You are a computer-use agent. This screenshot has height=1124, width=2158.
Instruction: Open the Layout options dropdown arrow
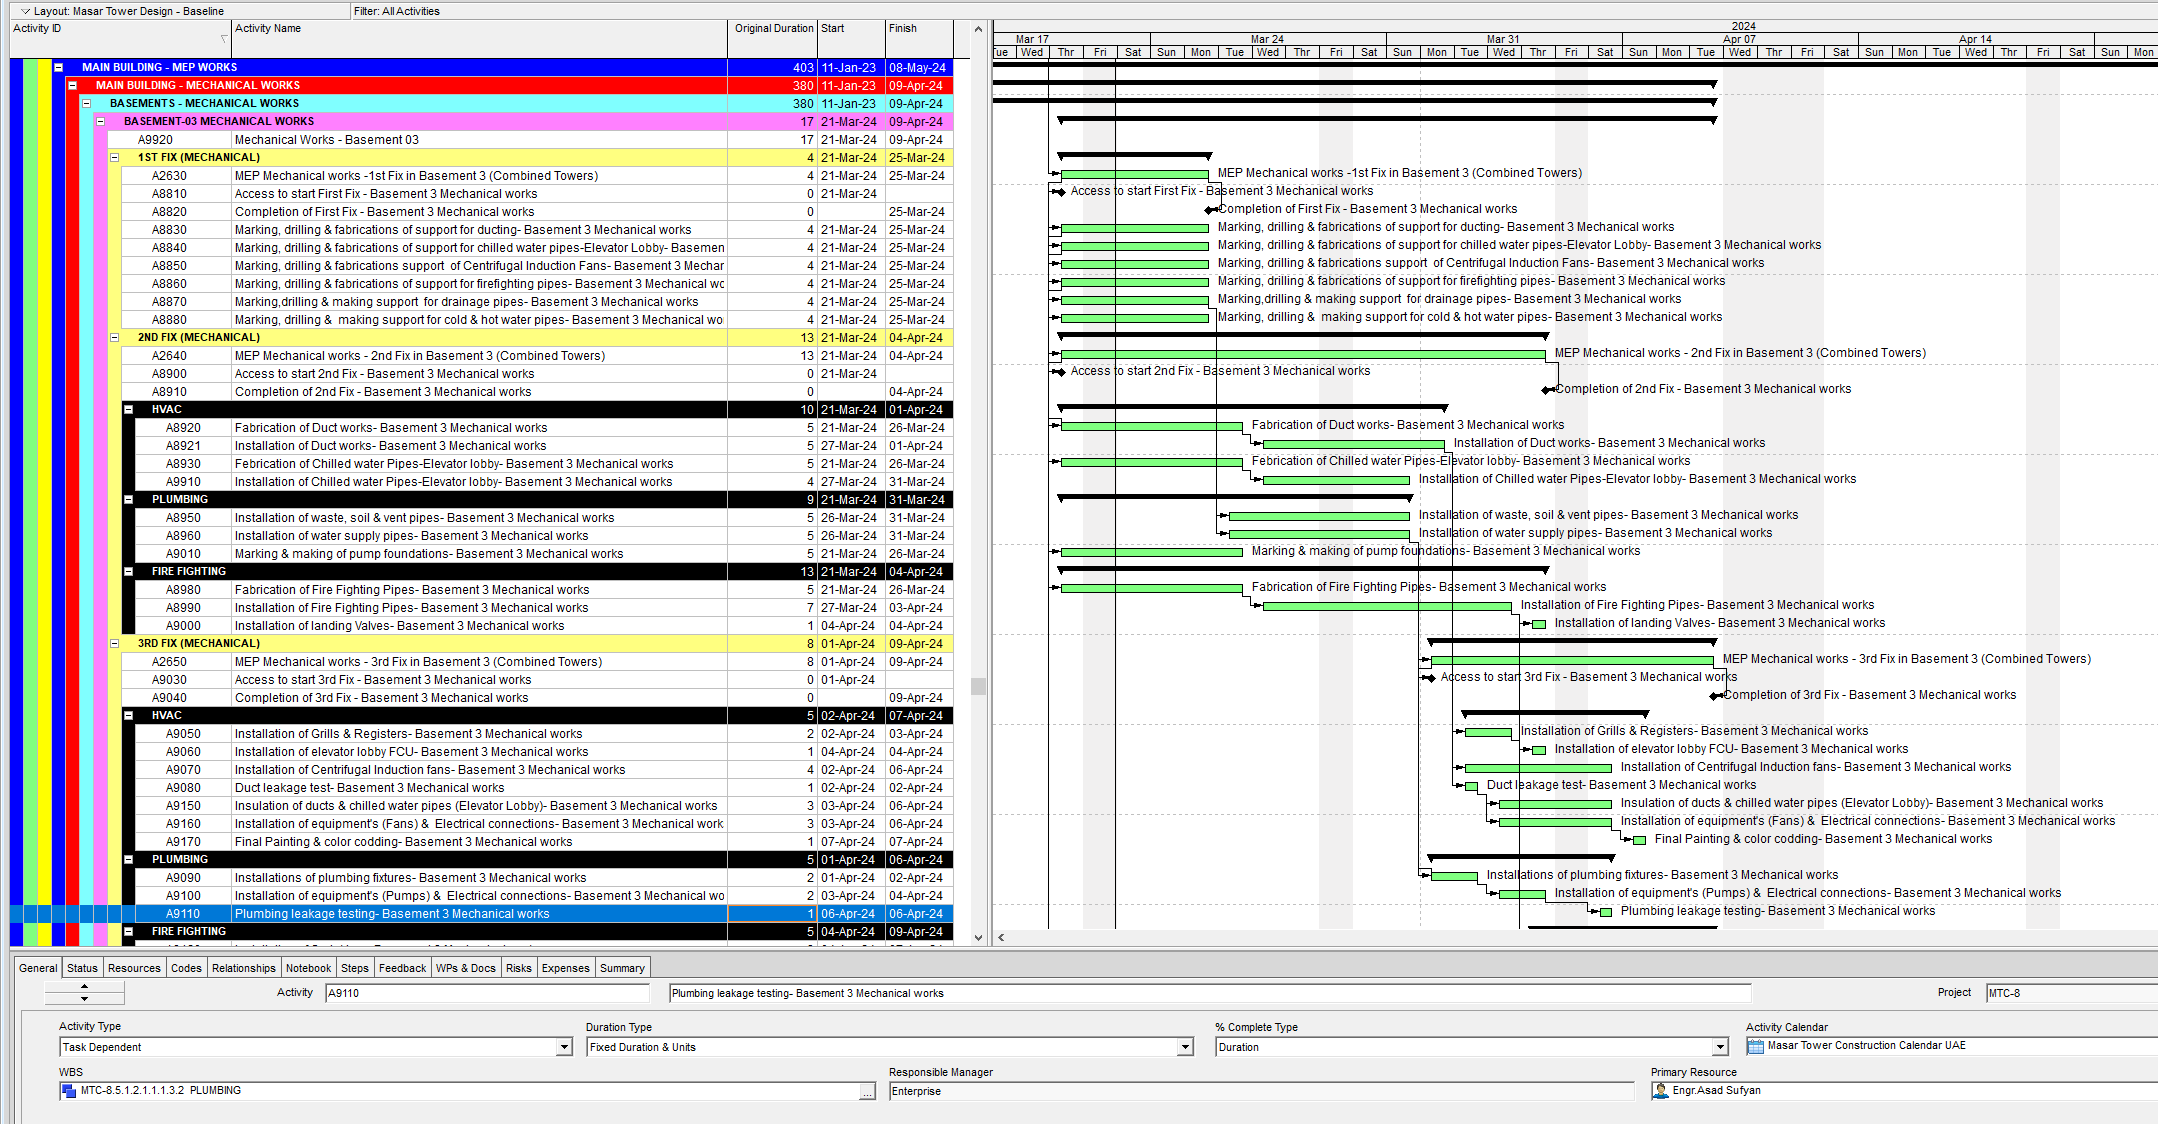[x=25, y=11]
